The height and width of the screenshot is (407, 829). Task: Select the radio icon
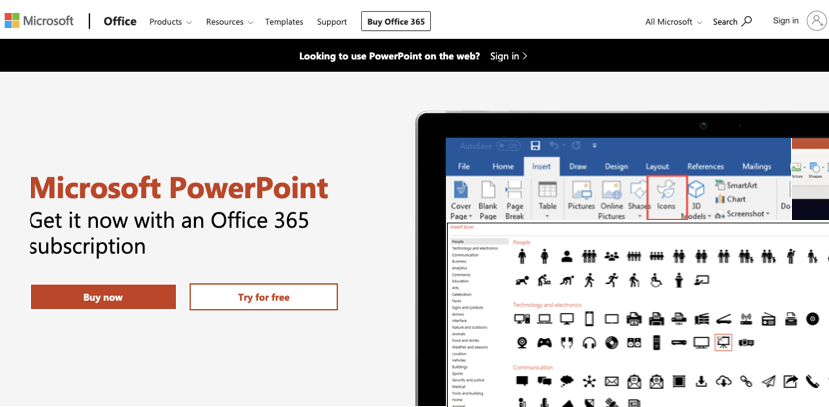coord(768,319)
